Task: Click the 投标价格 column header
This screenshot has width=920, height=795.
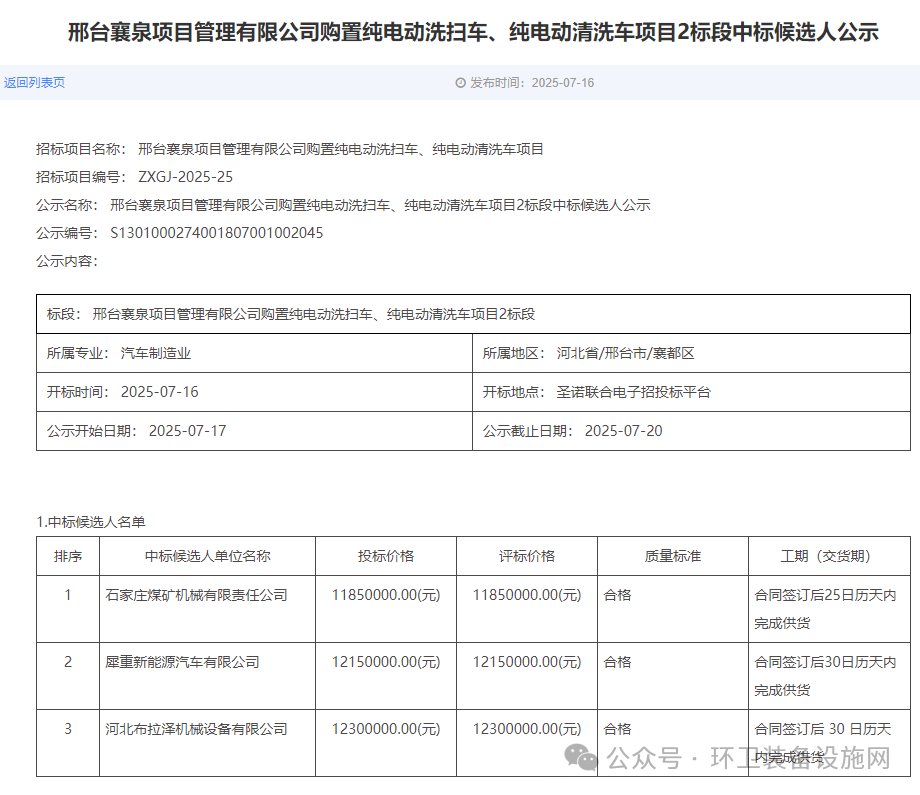Action: click(386, 556)
